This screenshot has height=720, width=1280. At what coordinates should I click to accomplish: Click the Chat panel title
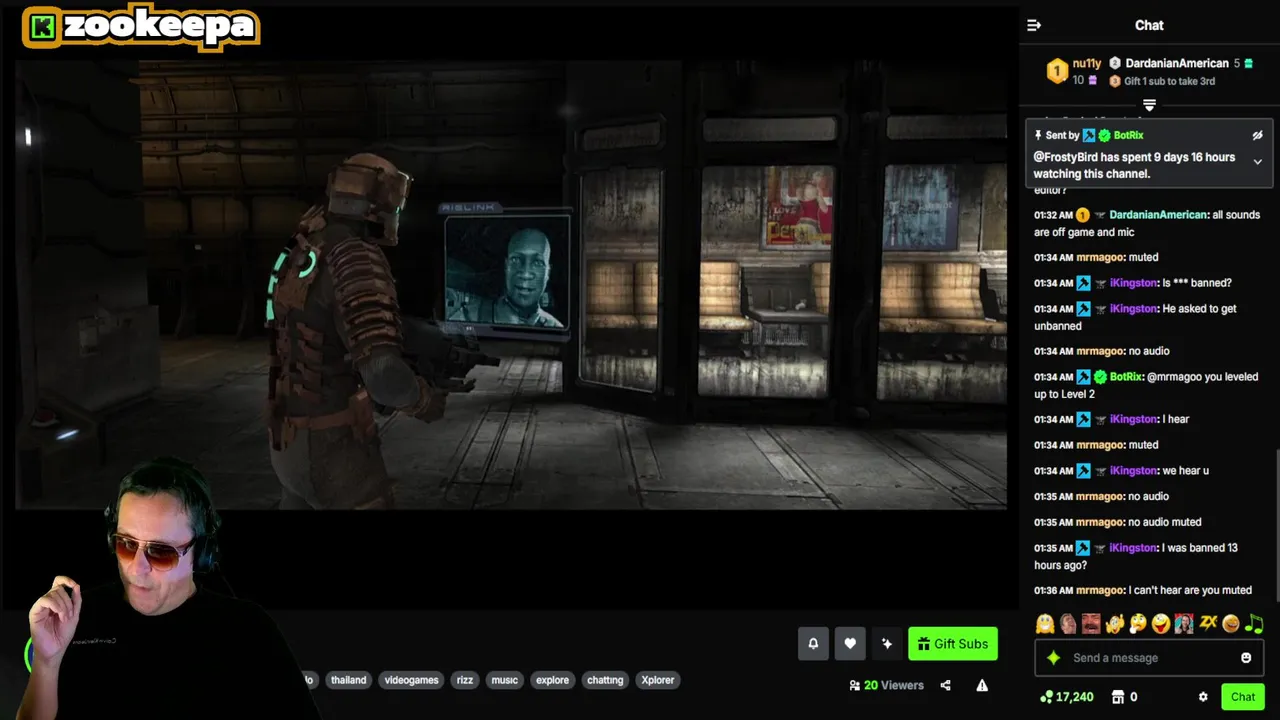(1149, 25)
